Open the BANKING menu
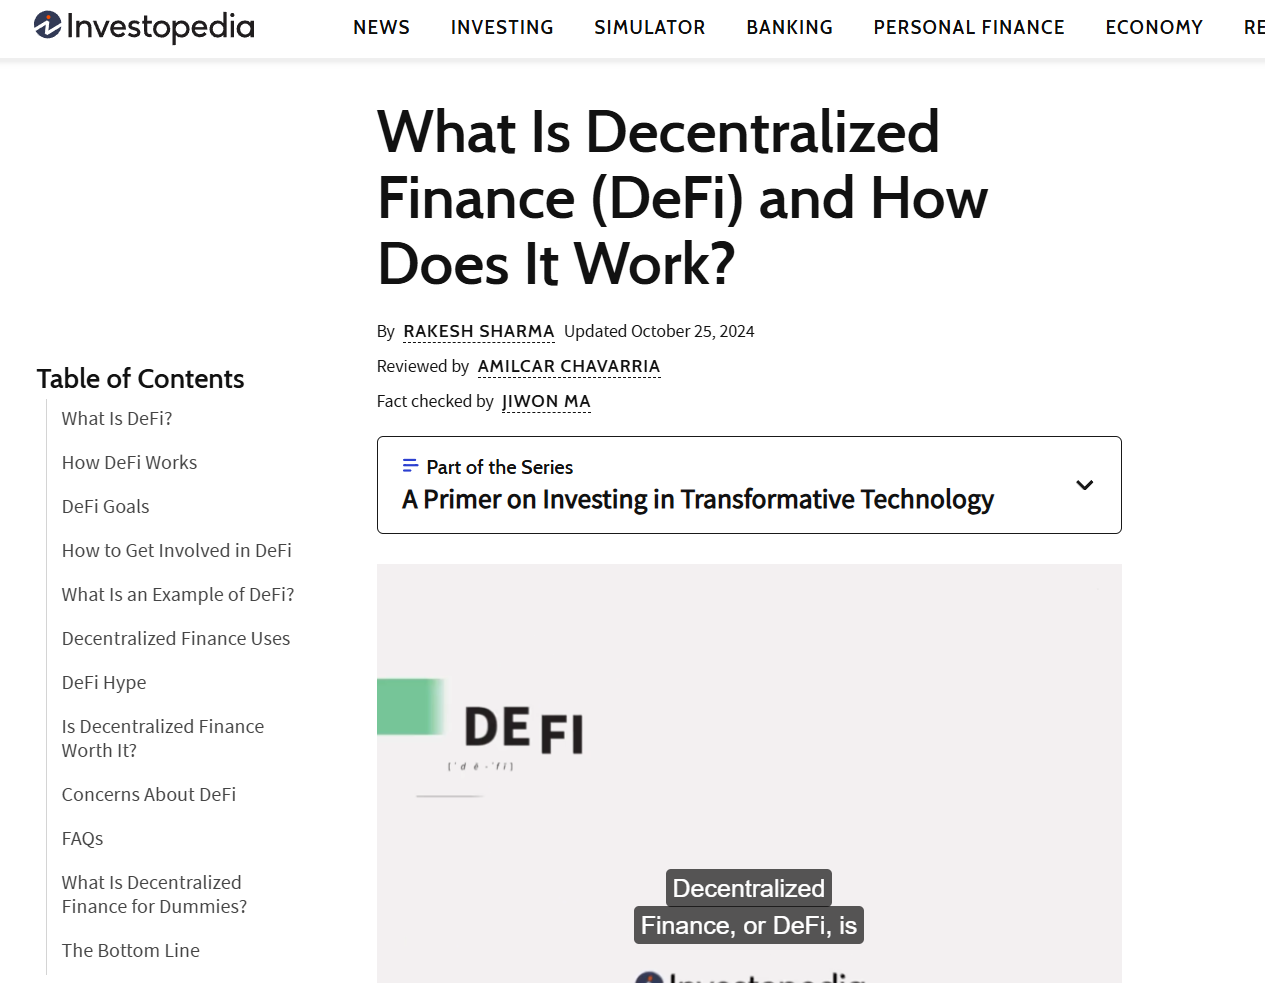The height and width of the screenshot is (996, 1265). tap(789, 28)
